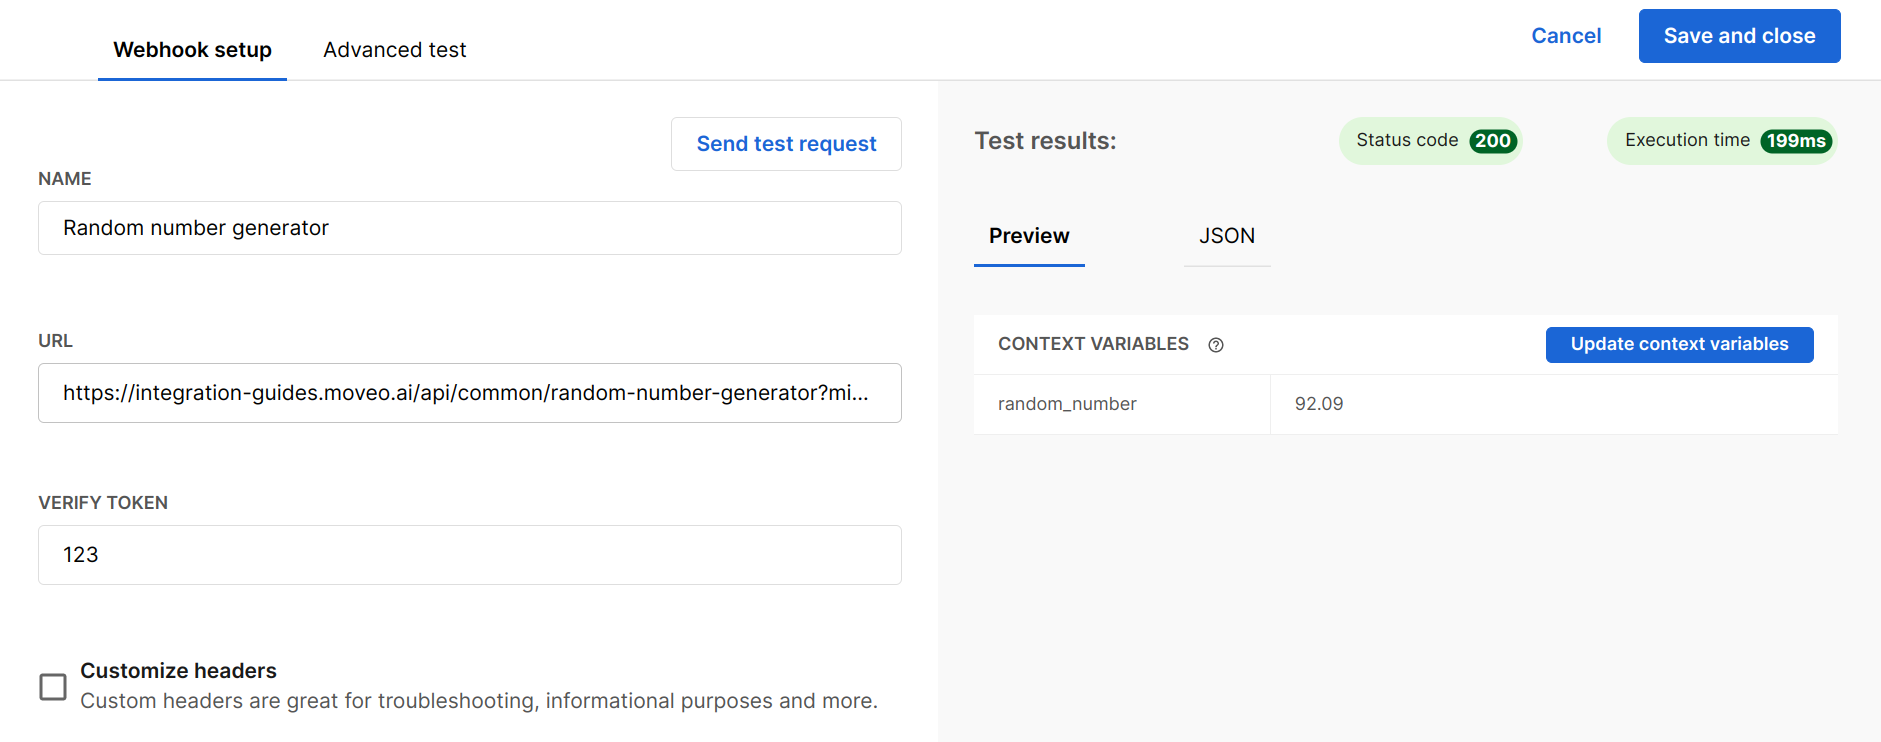Click the Test results heading
This screenshot has width=1881, height=742.
click(x=1045, y=141)
